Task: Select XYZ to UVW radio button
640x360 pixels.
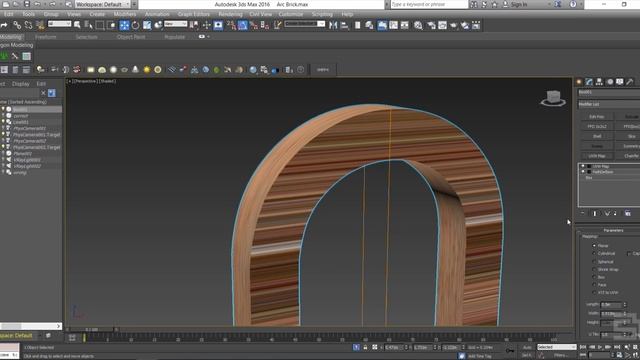Action: (594, 293)
